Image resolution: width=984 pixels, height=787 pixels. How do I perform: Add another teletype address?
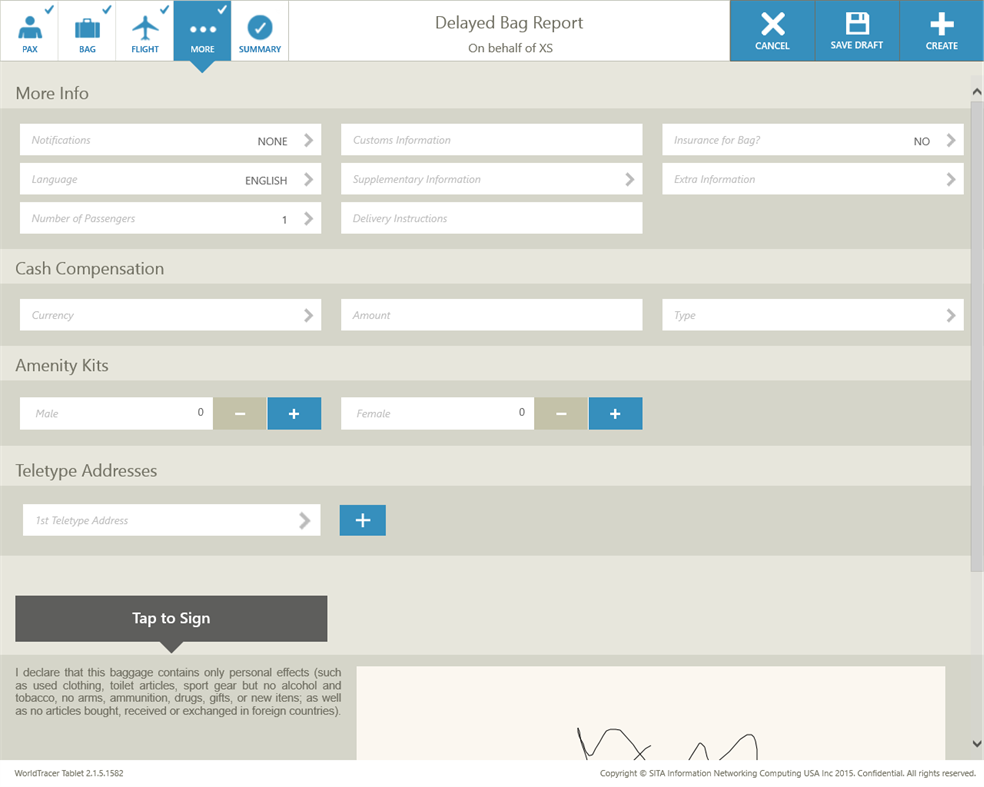[x=363, y=520]
